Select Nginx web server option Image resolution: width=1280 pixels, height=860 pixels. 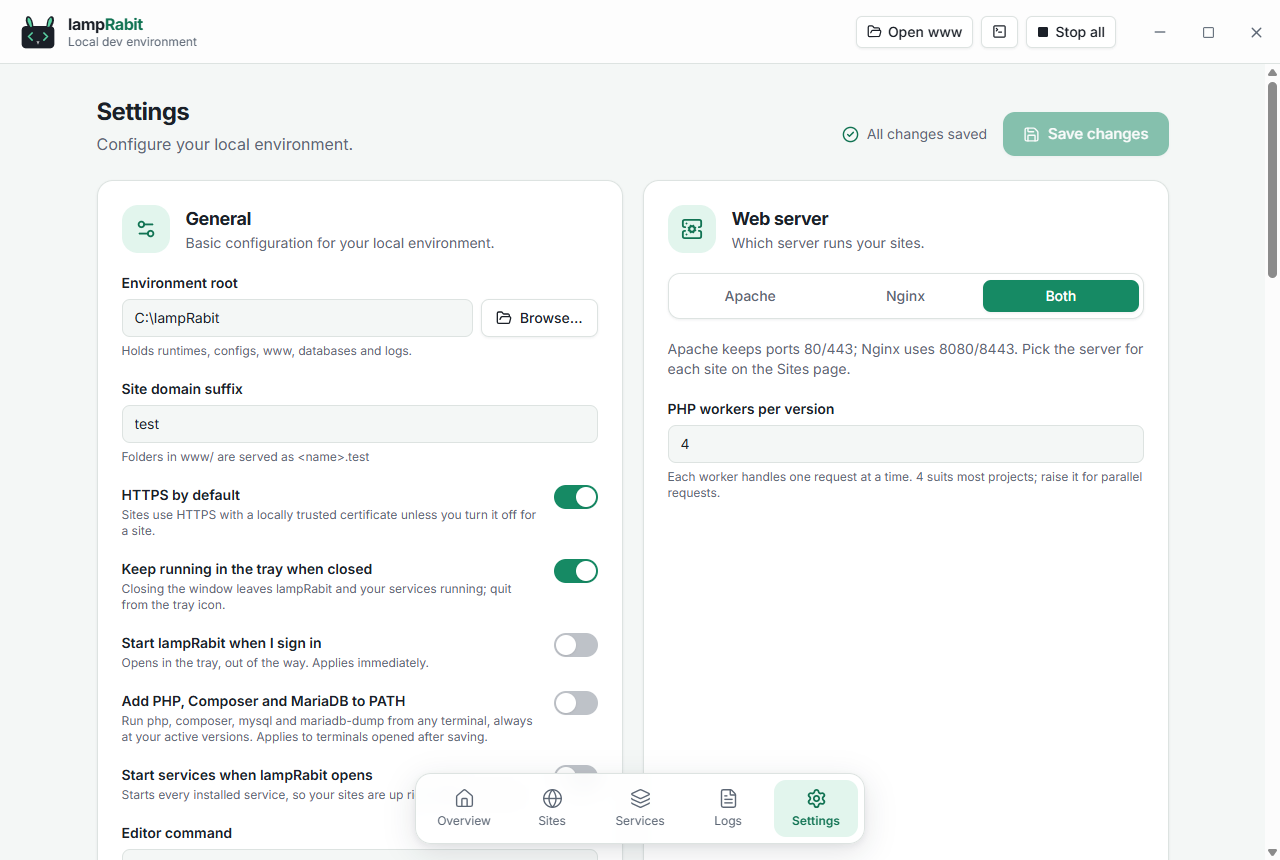(906, 296)
